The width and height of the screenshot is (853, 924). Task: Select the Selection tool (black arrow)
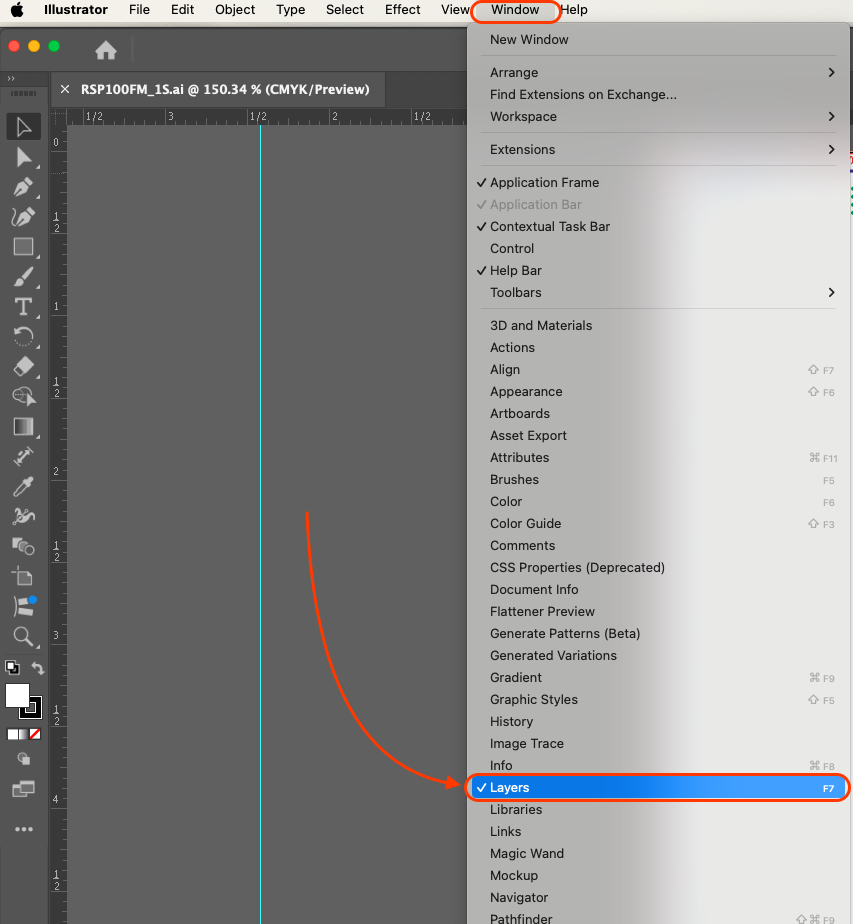(x=24, y=127)
